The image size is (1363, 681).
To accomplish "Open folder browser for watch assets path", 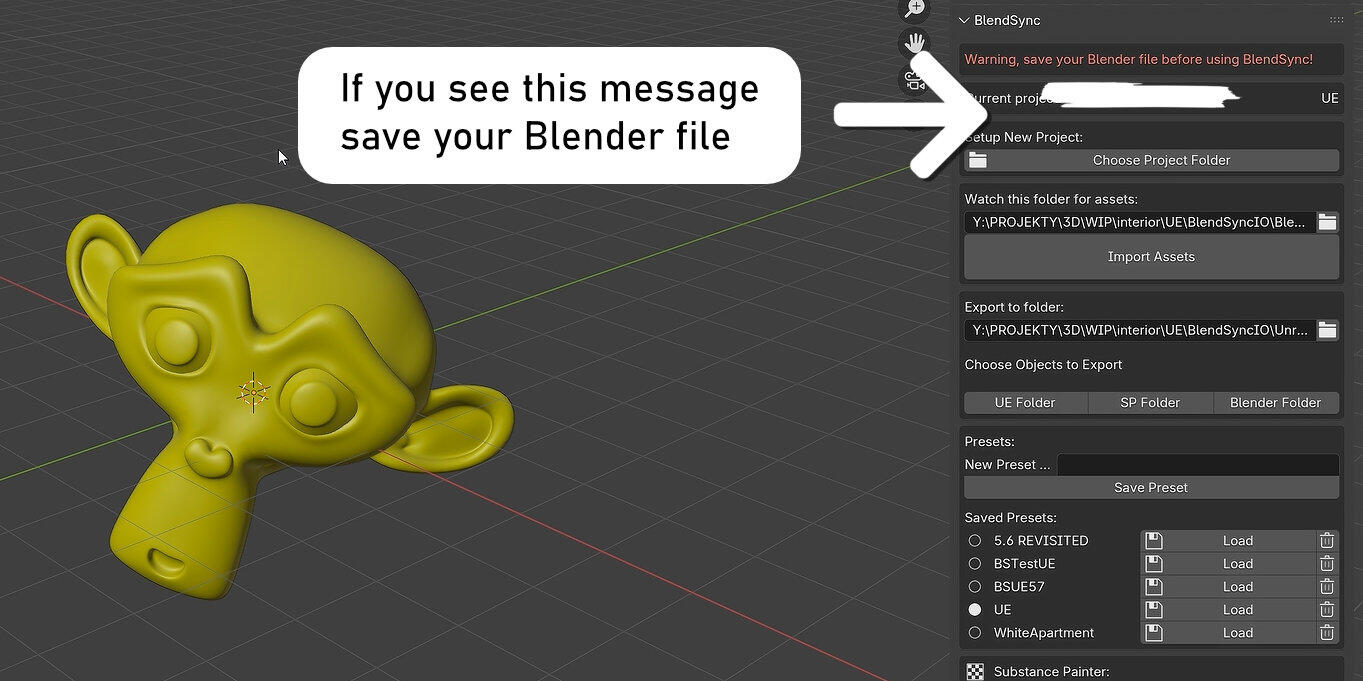I will click(x=1327, y=222).
